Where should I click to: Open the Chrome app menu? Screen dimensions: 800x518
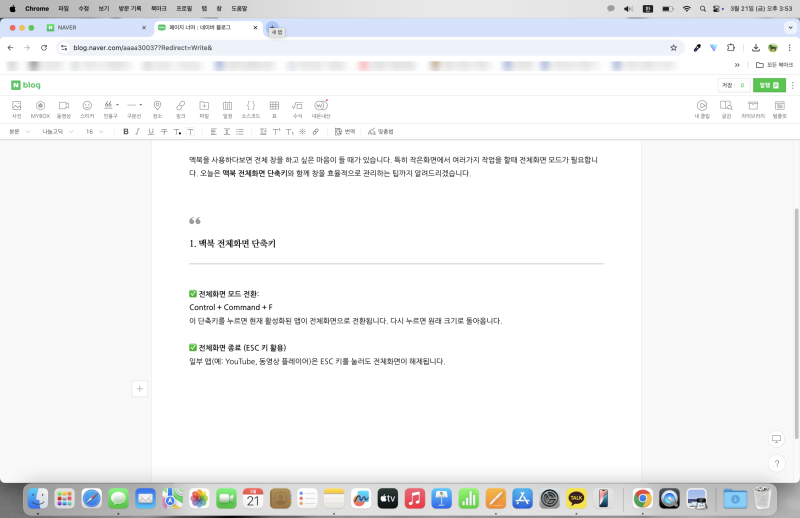coord(37,9)
